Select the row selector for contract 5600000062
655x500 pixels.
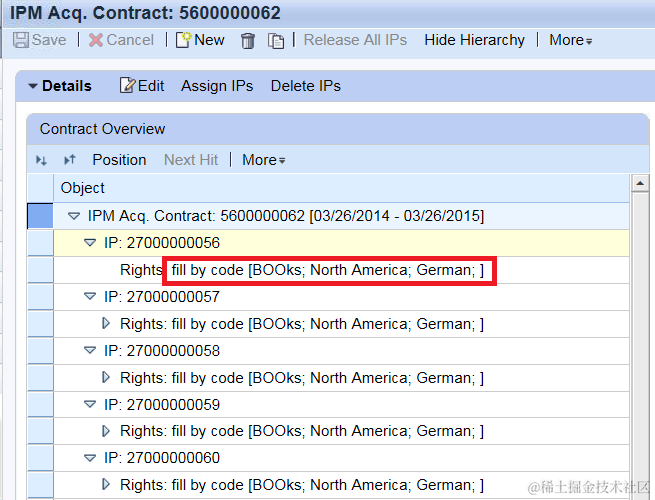pyautogui.click(x=40, y=216)
